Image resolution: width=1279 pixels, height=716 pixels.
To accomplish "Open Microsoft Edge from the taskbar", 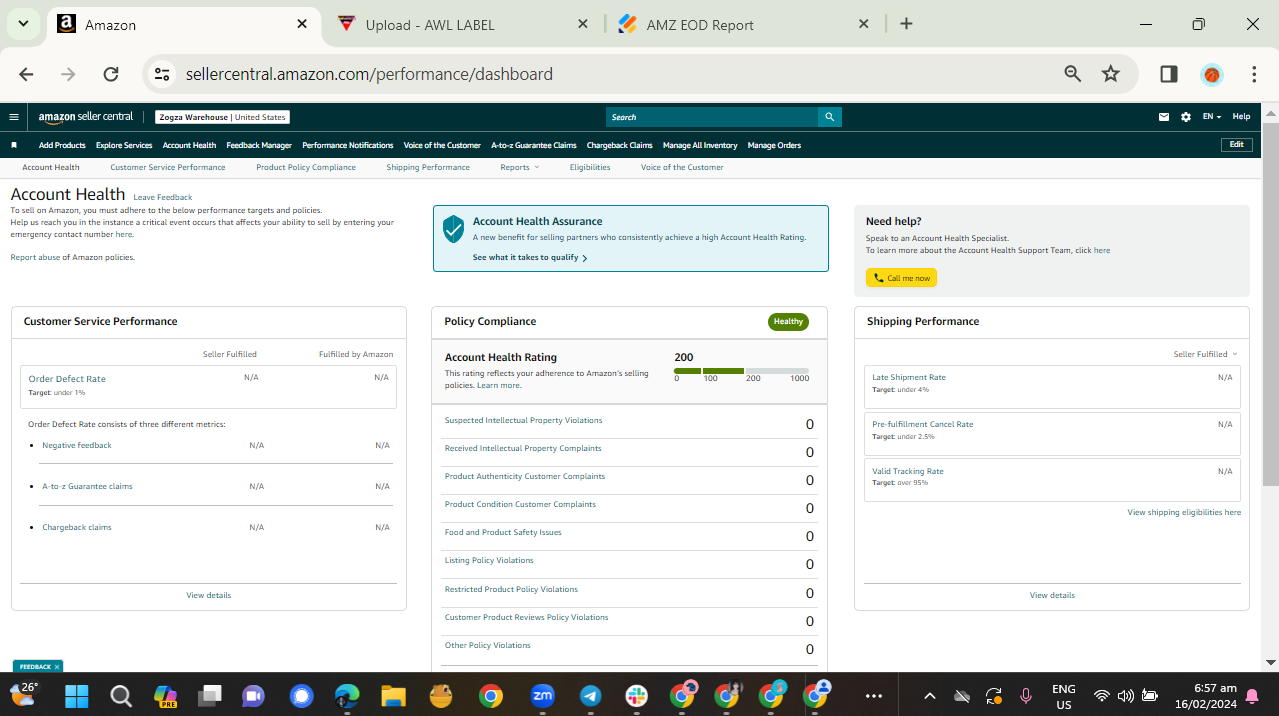I will pos(346,695).
